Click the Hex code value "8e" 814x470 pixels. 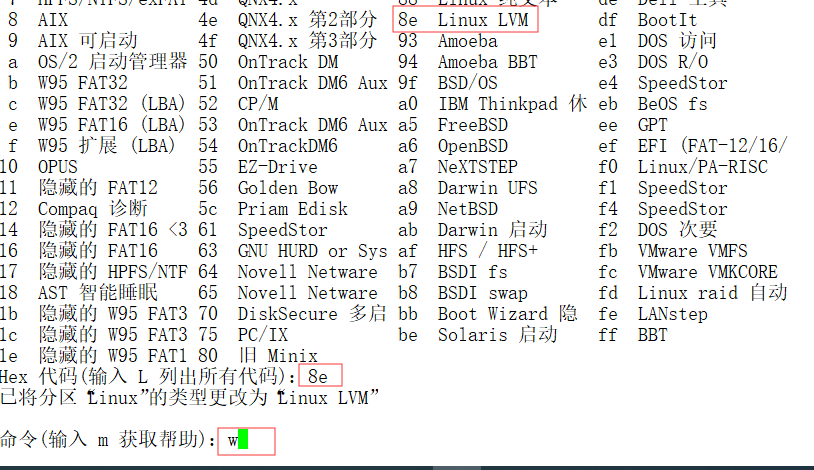click(320, 376)
